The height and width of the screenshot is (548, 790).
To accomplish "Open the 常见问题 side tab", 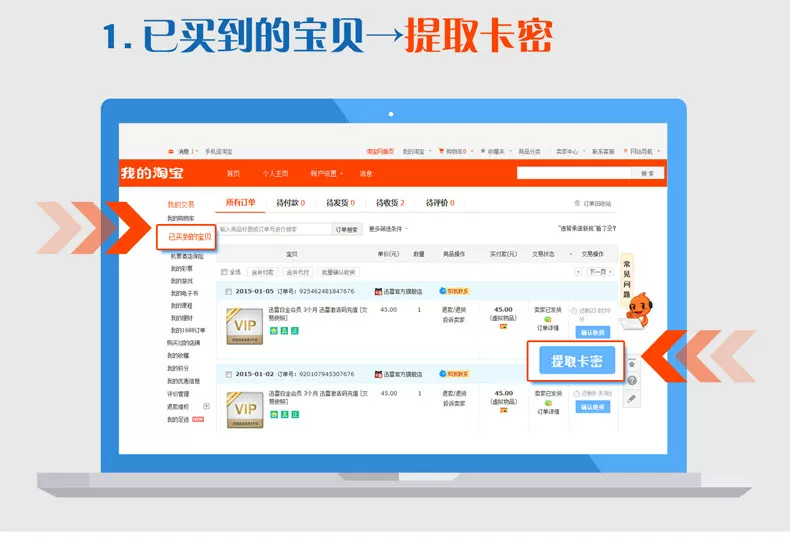I will click(x=627, y=279).
